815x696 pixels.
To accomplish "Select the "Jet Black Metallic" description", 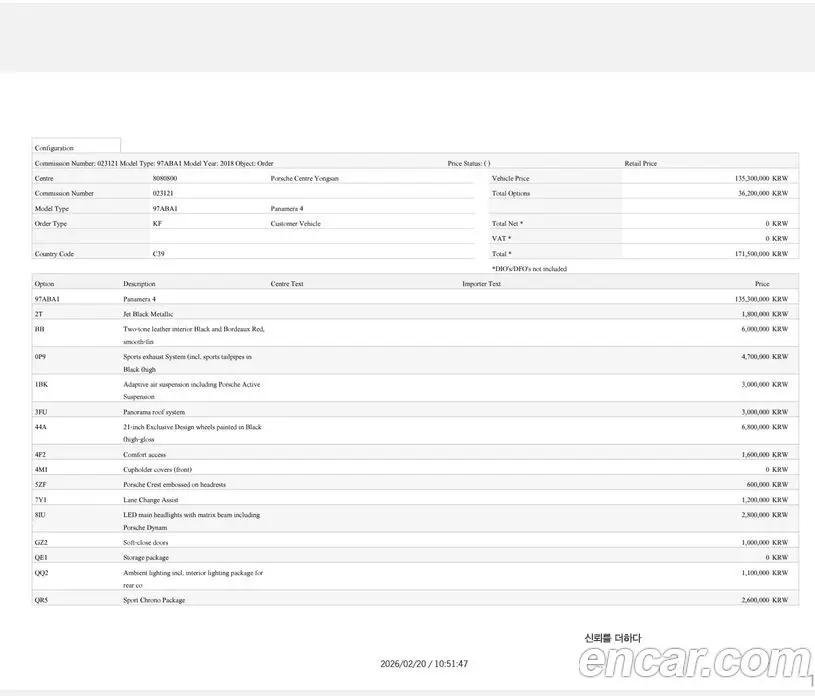I will coord(148,314).
